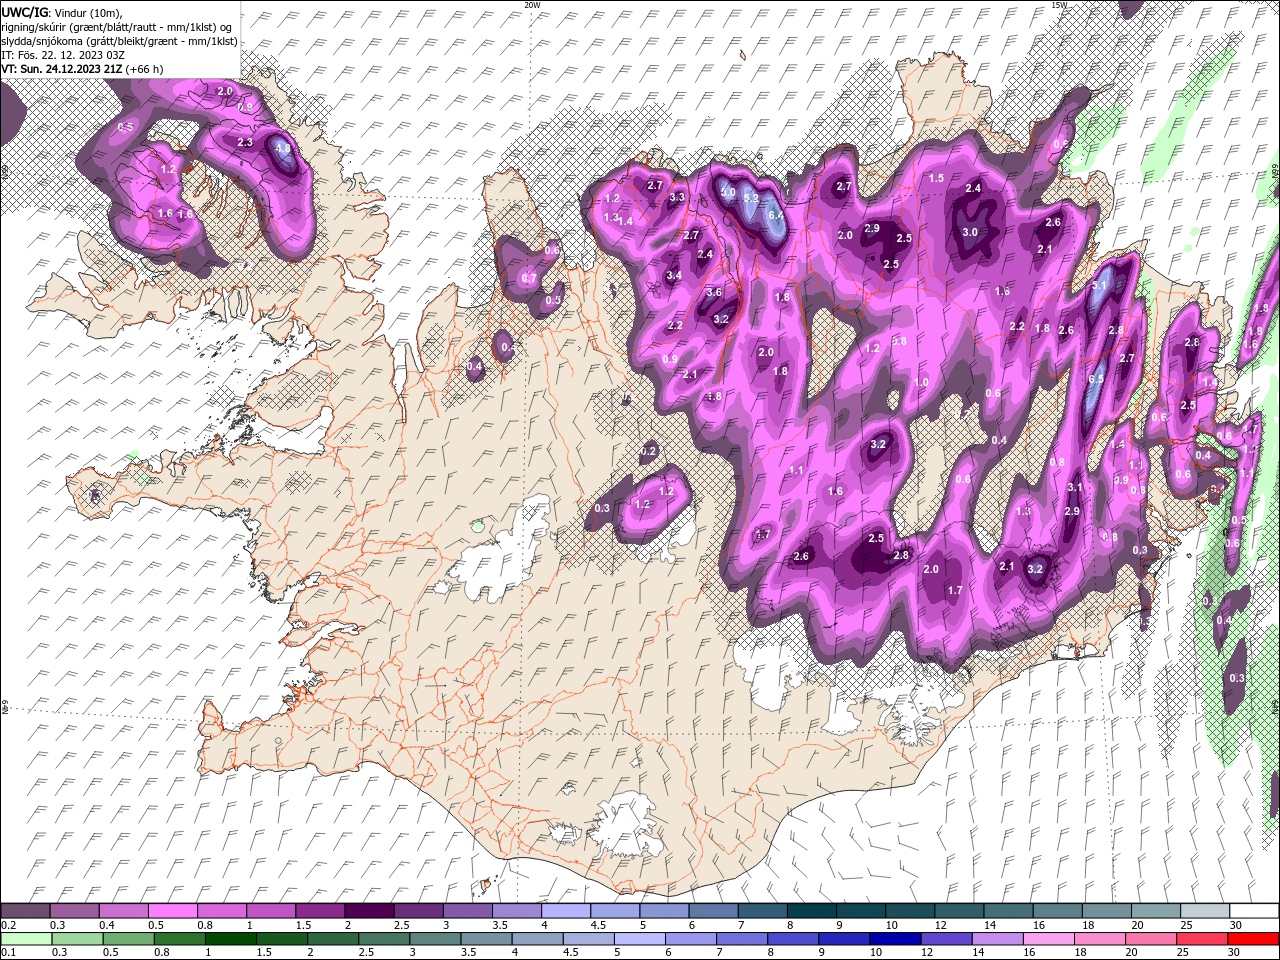The image size is (1280, 960).
Task: Pick the violet 12–14 rain legend swatch
Action: pyautogui.click(x=947, y=938)
